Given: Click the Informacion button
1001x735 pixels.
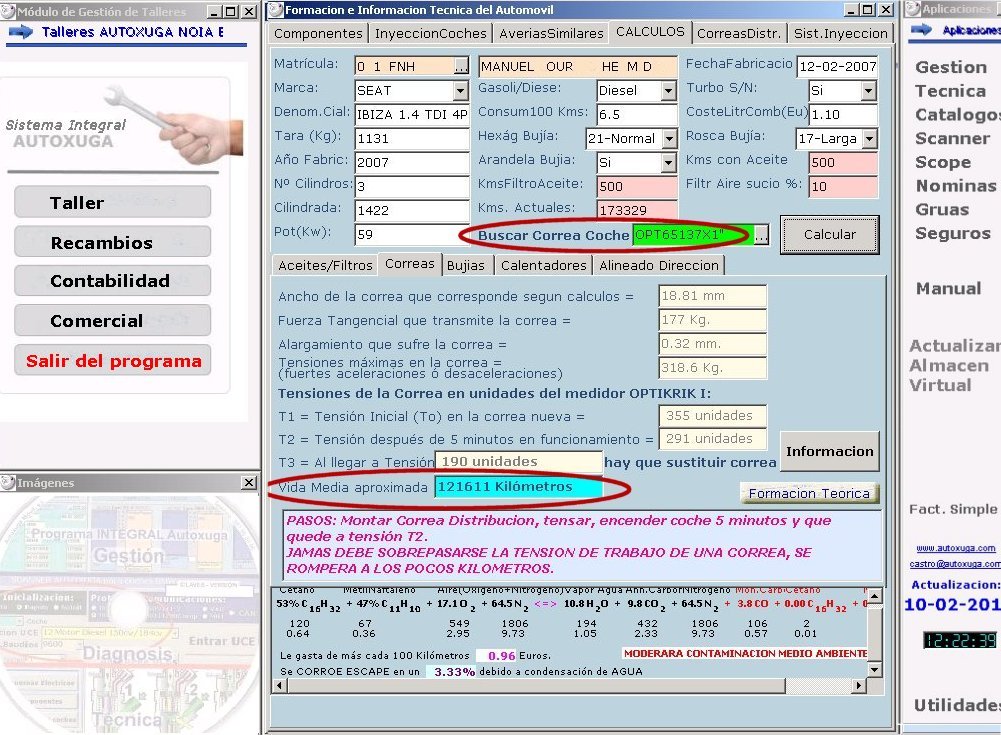Looking at the screenshot, I should pyautogui.click(x=829, y=451).
